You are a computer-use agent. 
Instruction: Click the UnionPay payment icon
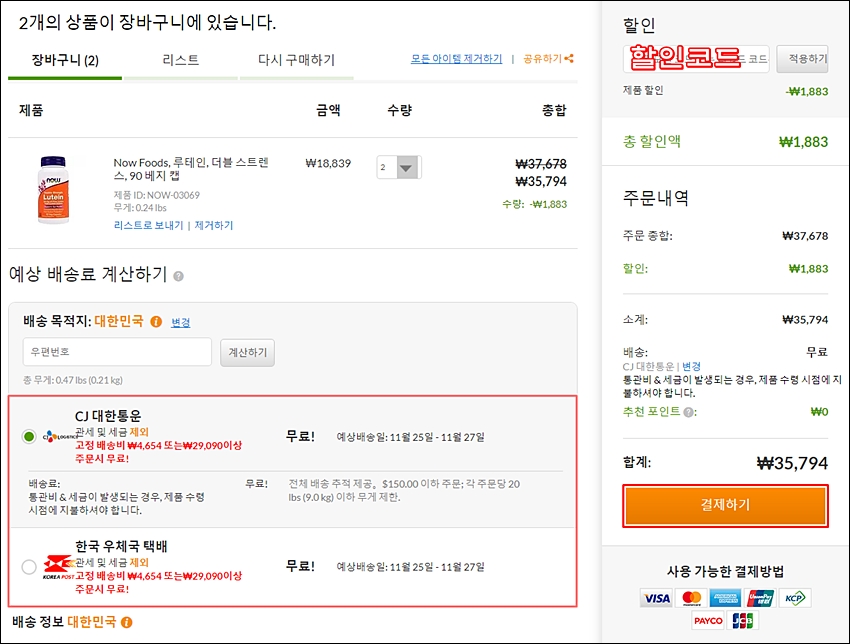(760, 598)
